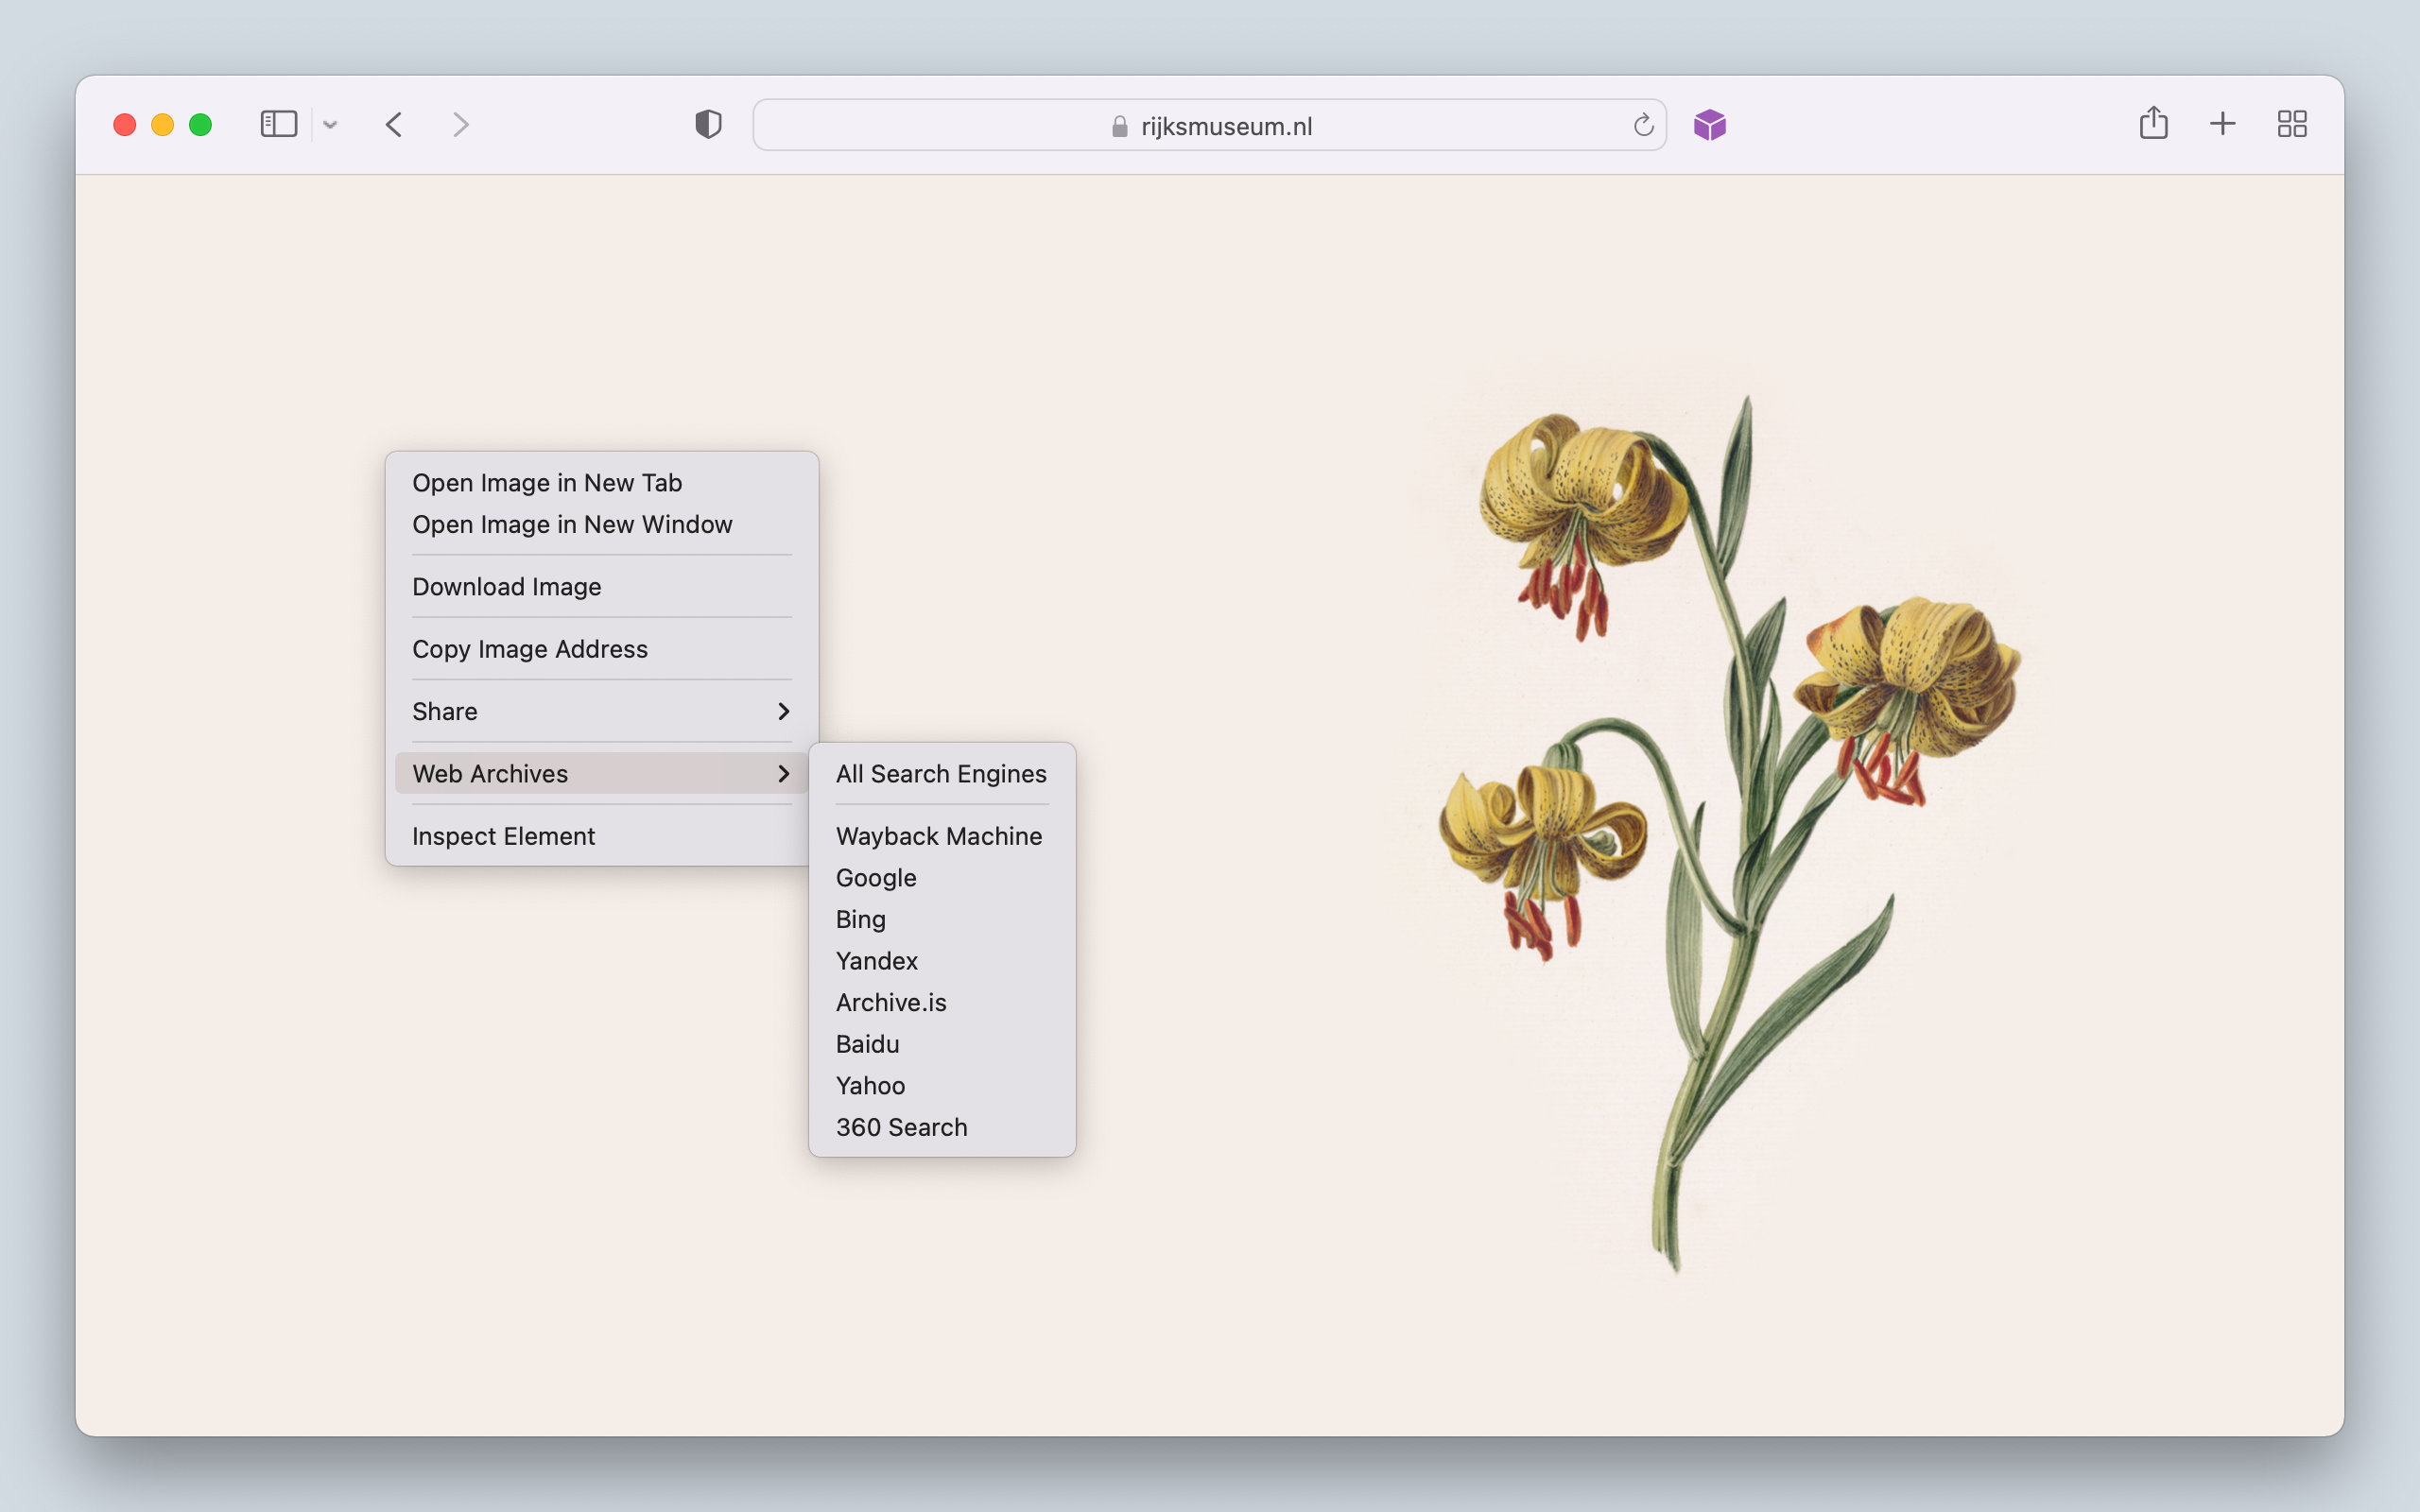Screen dimensions: 2420x1512
Task: Select All Search Engines option
Action: (x=941, y=774)
